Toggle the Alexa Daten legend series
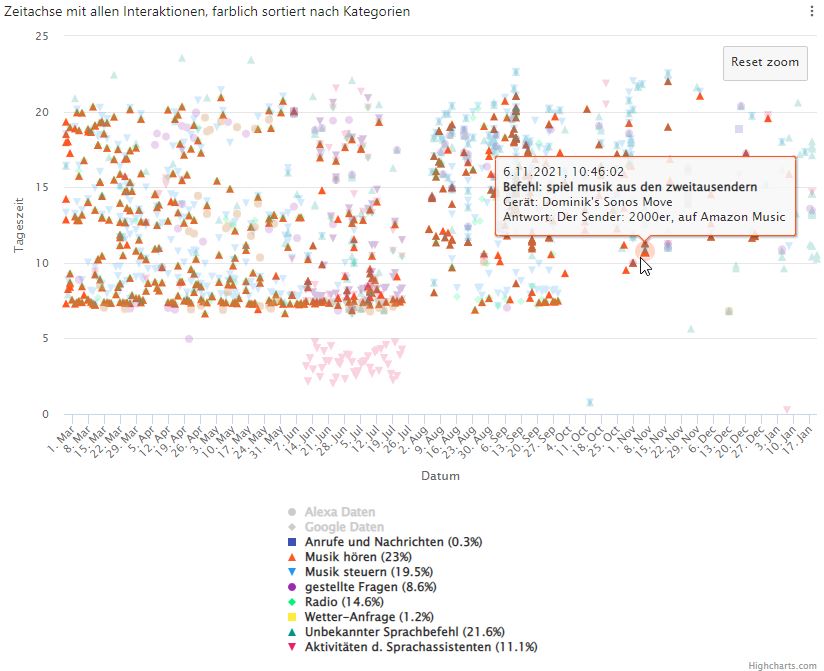The width and height of the screenshot is (824, 671). (339, 512)
